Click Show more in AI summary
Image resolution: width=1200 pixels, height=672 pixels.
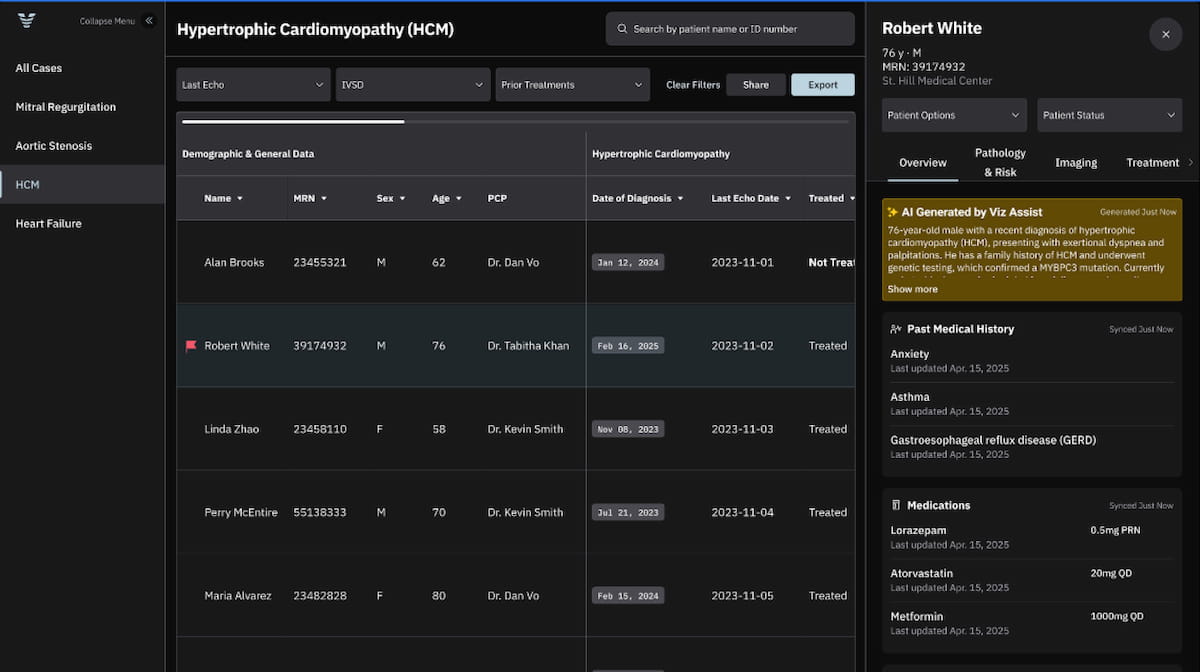[x=912, y=289]
